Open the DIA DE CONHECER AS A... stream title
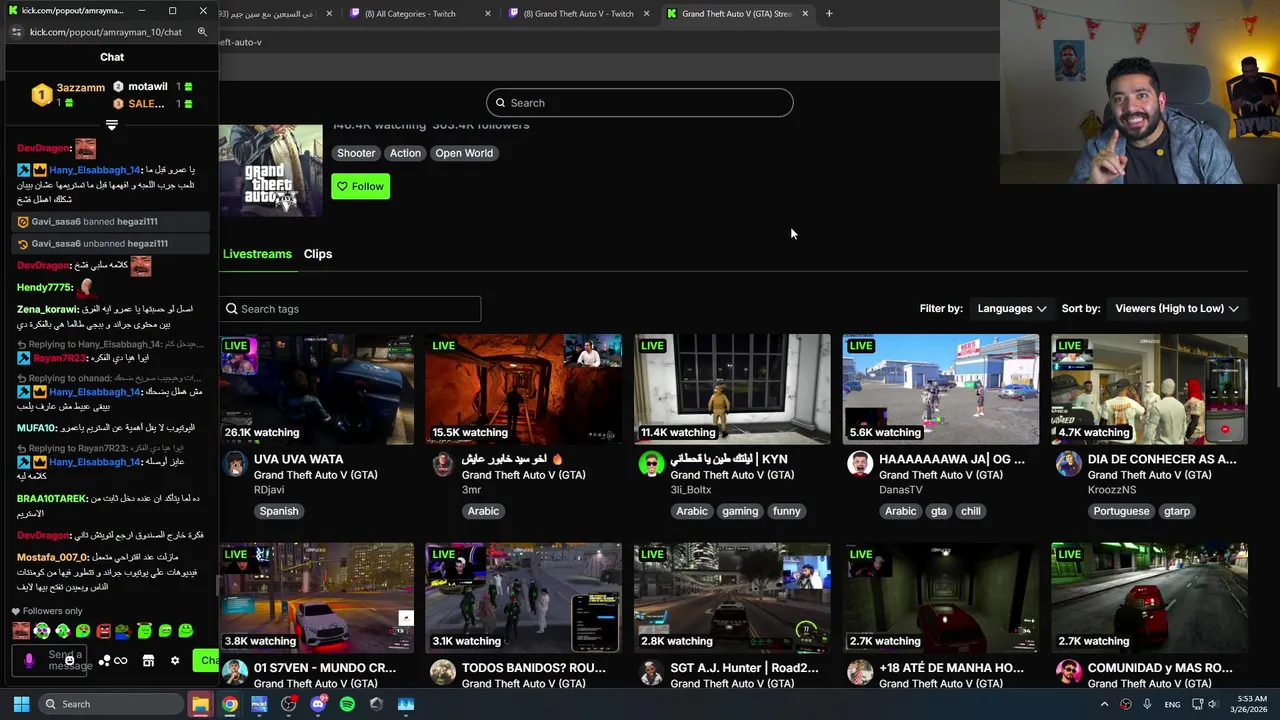This screenshot has width=1280, height=720. tap(1162, 459)
